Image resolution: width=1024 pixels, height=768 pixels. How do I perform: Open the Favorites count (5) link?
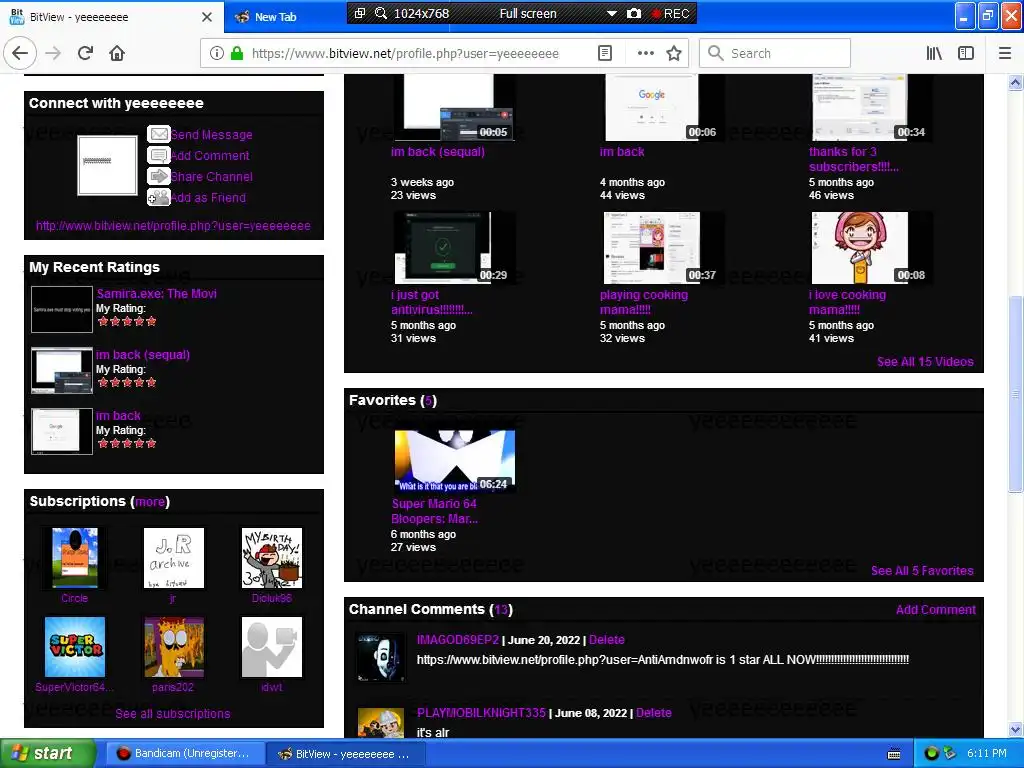click(x=428, y=400)
